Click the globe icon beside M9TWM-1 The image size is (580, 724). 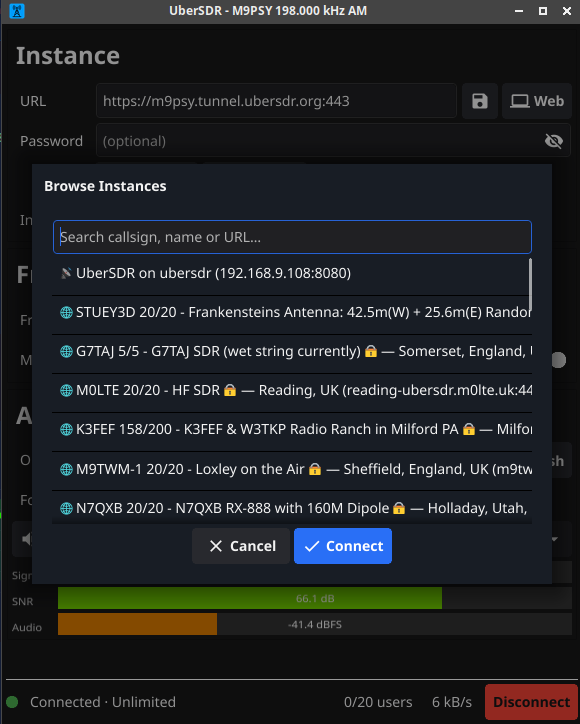tap(66, 470)
